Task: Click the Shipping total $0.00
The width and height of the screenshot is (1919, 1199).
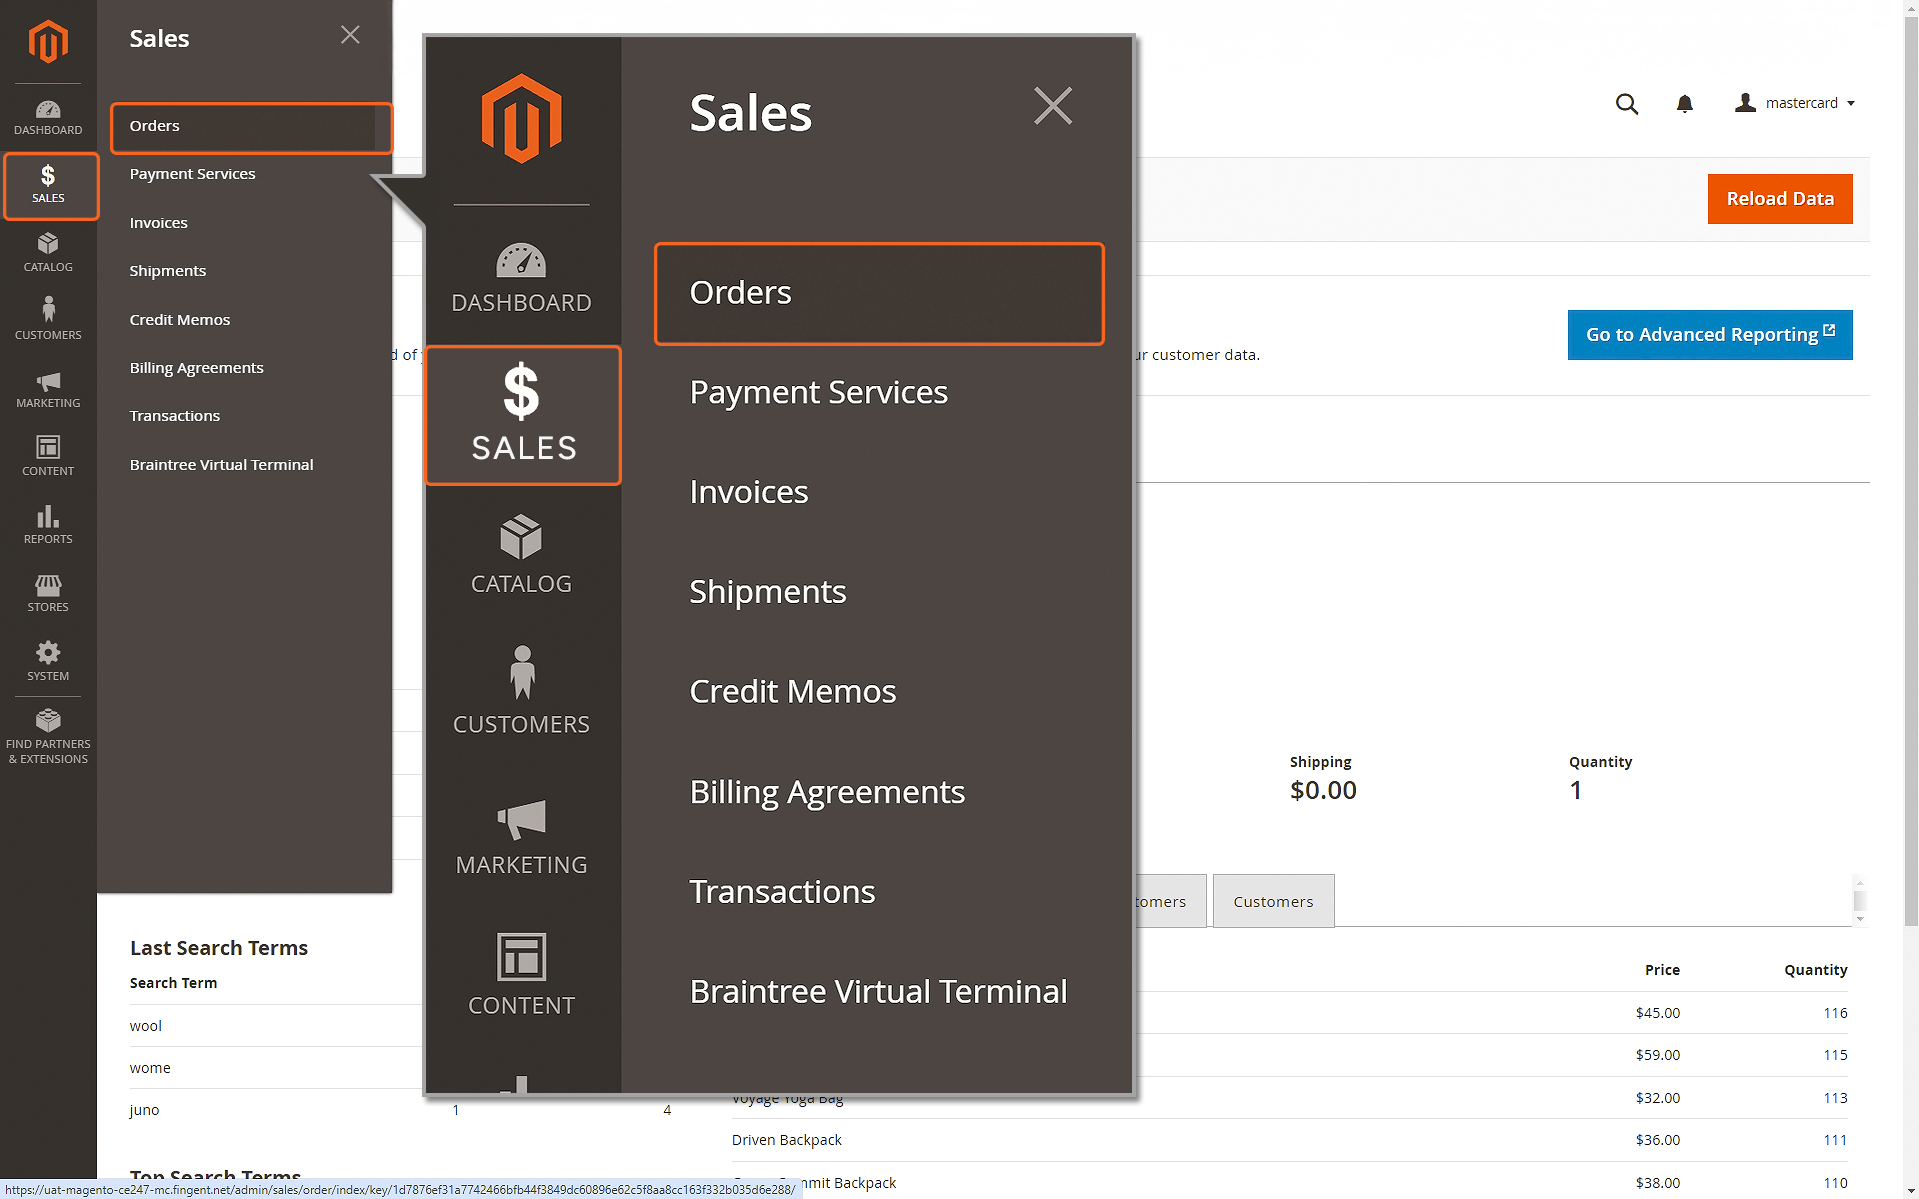Action: (x=1323, y=790)
